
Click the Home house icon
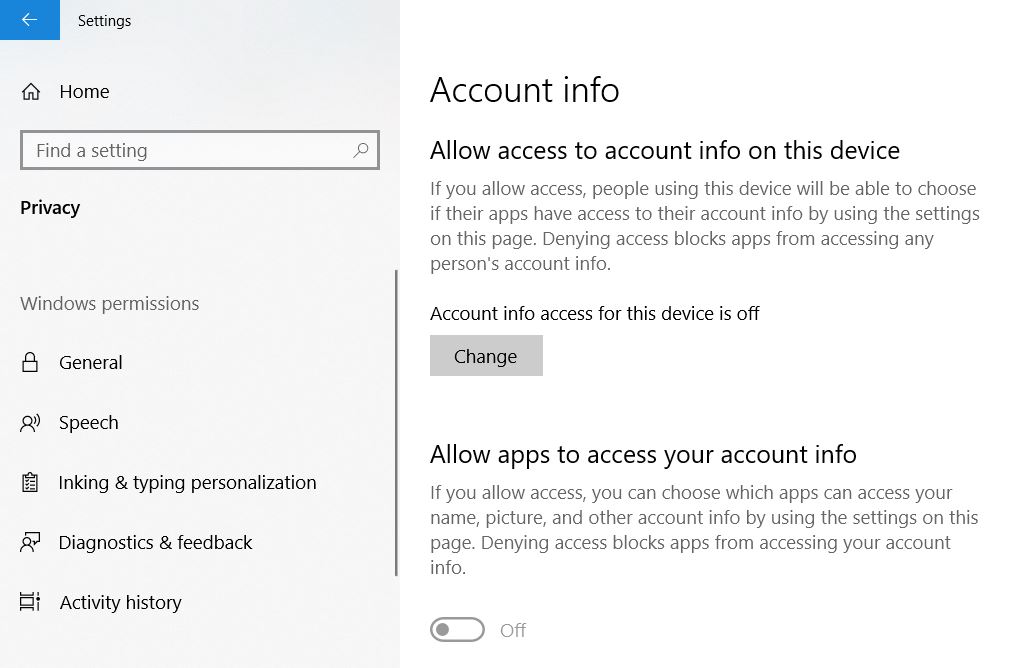point(31,92)
